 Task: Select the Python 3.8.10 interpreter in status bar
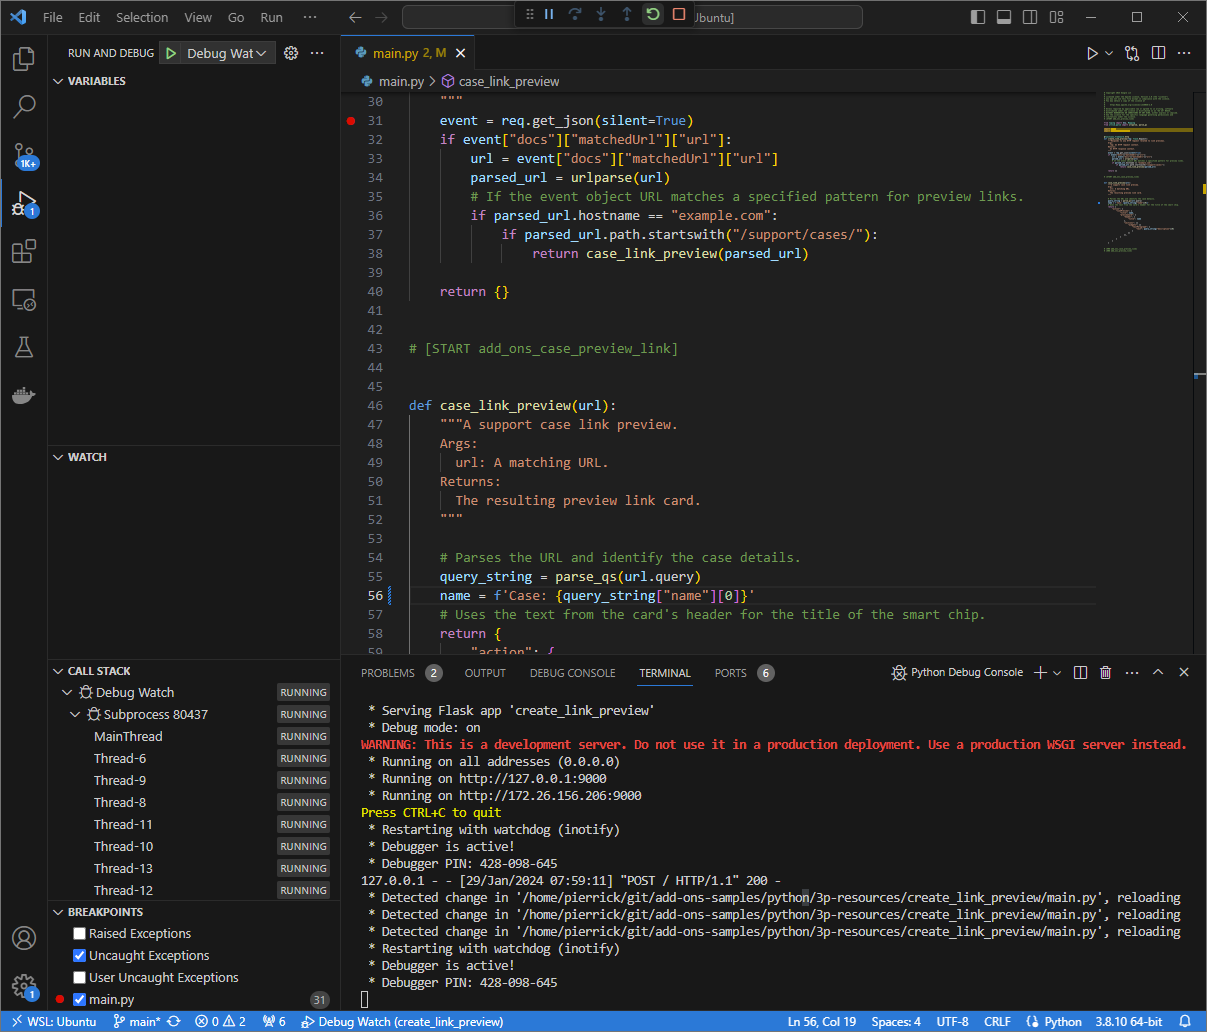1127,1021
